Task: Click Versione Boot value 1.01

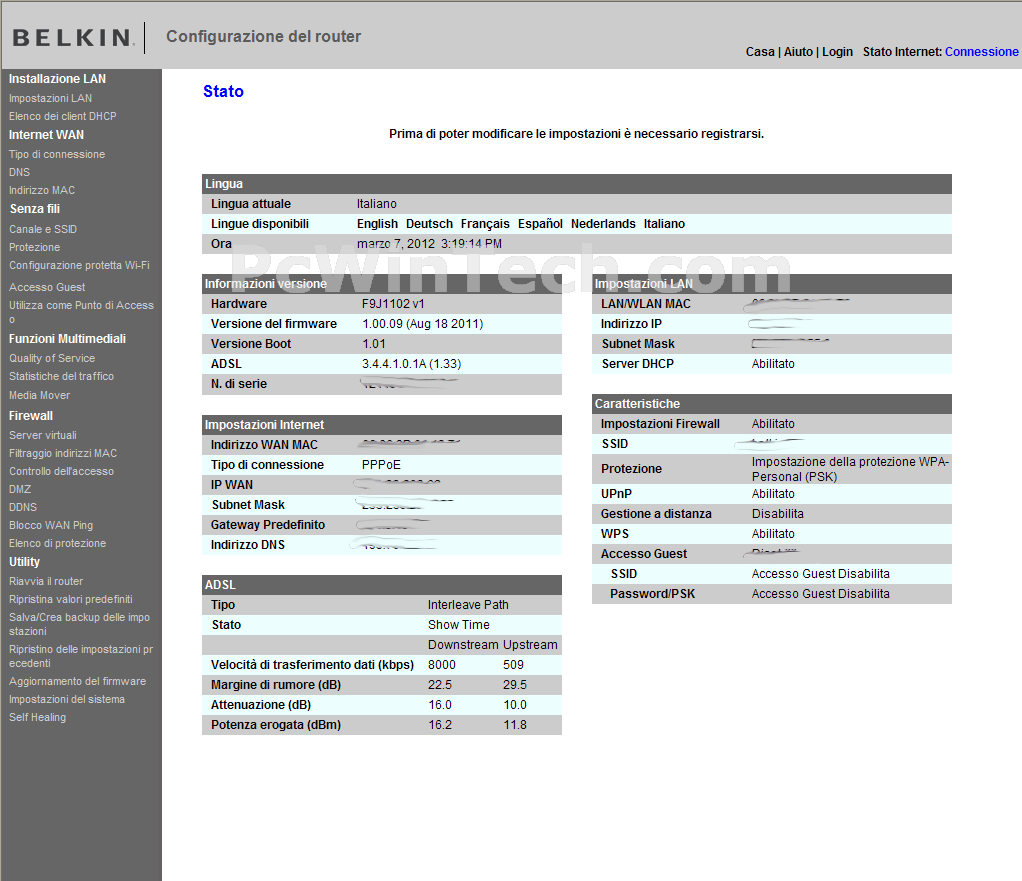Action: 374,344
